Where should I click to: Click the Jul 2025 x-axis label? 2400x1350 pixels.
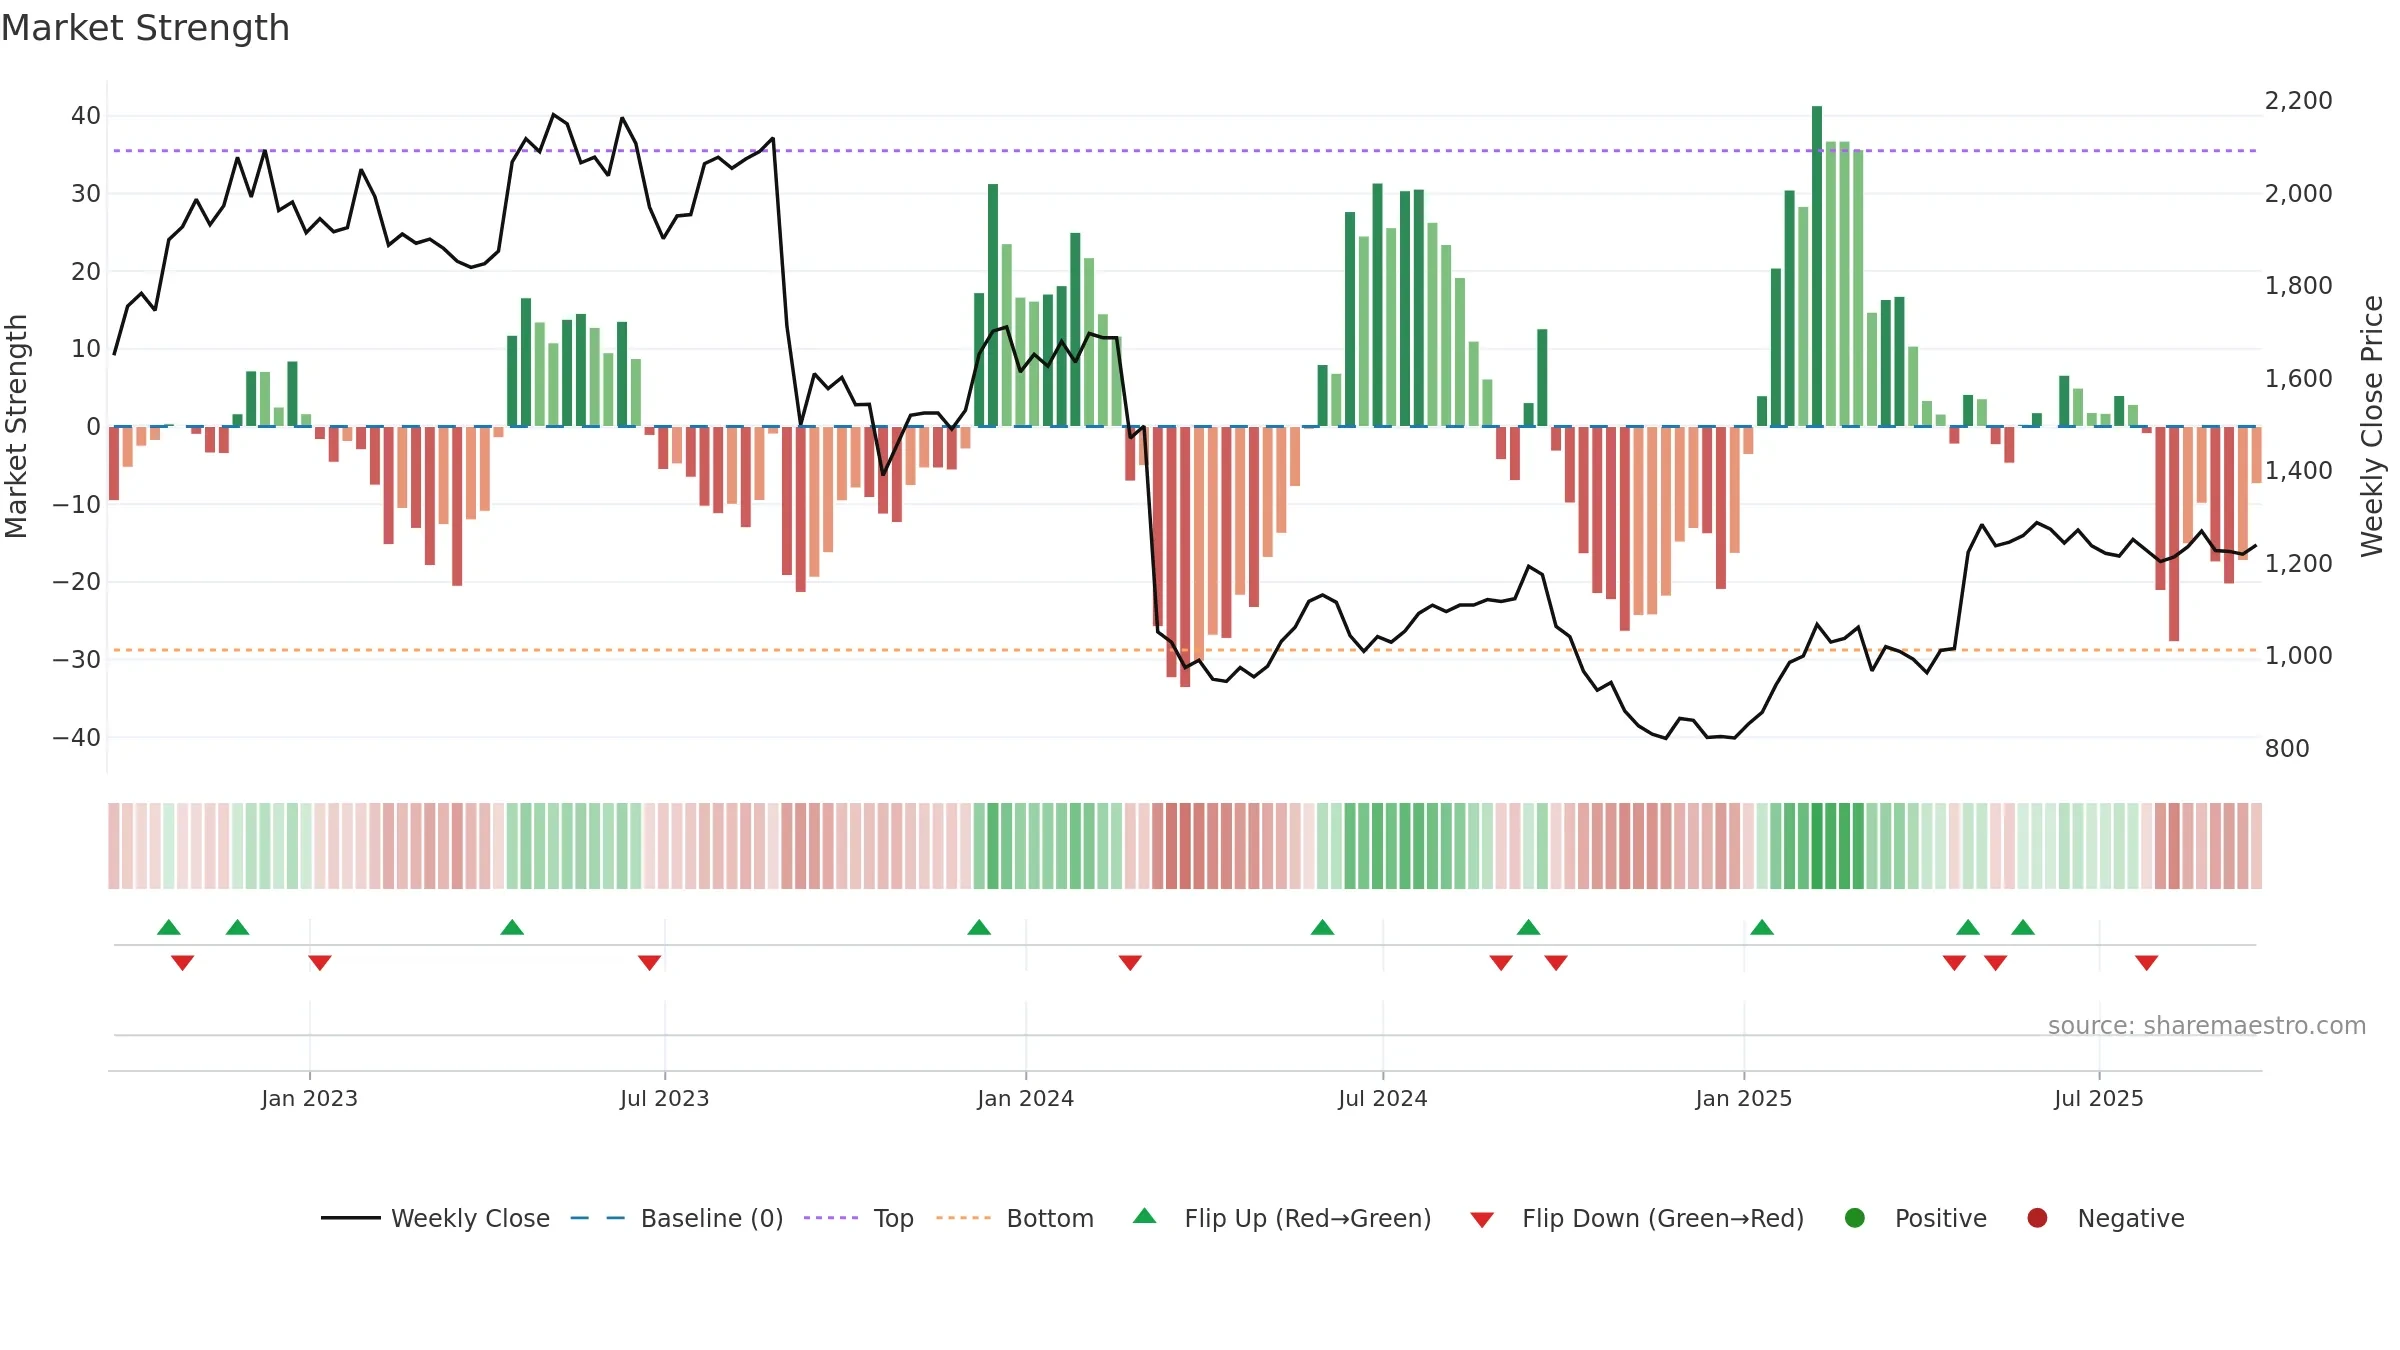pos(2098,1098)
